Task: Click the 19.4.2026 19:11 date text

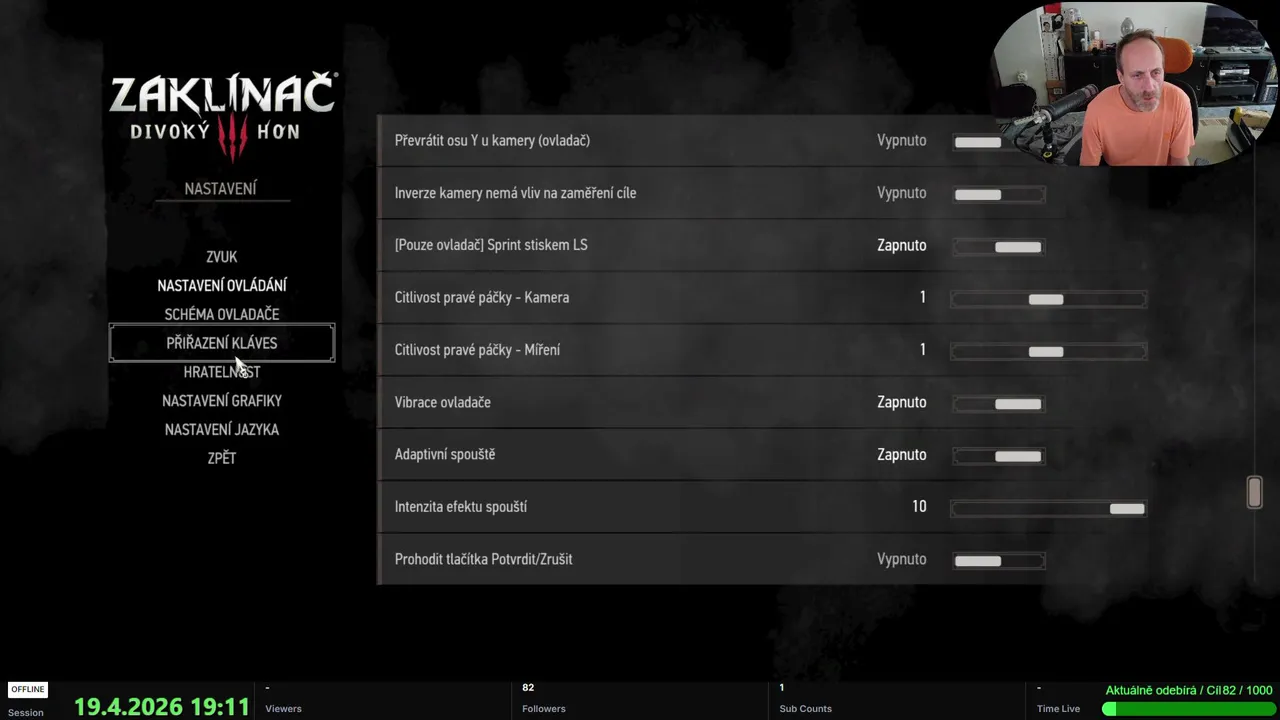Action: tap(162, 707)
